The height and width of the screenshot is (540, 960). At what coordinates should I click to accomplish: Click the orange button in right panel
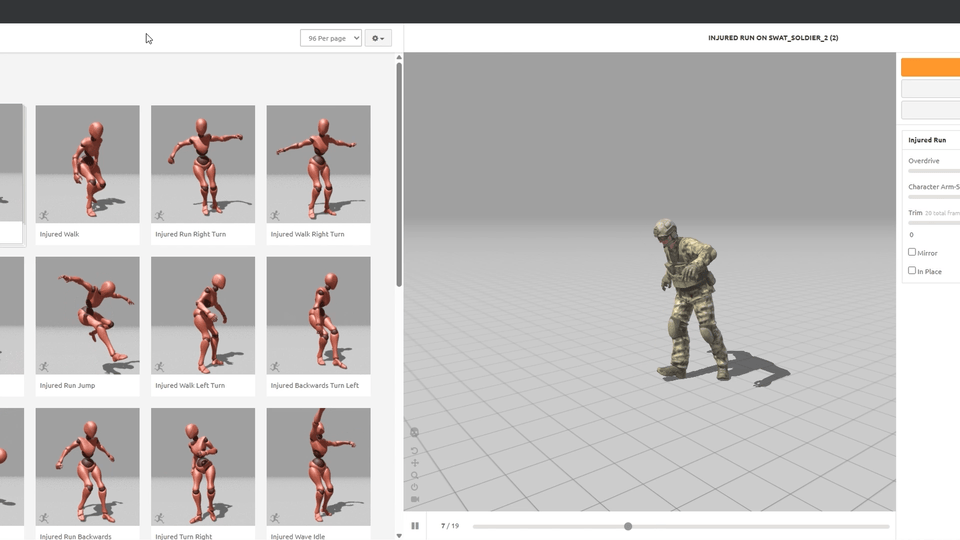click(930, 67)
